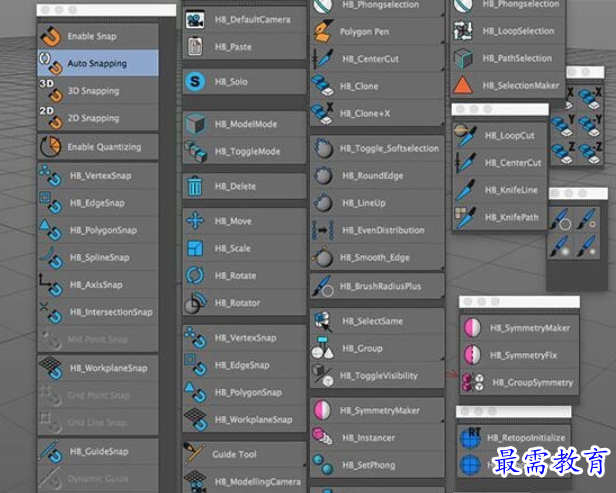Viewport: 616px width, 493px height.
Task: Select HB_WorkplaneSnap in the left palette
Action: tap(108, 368)
